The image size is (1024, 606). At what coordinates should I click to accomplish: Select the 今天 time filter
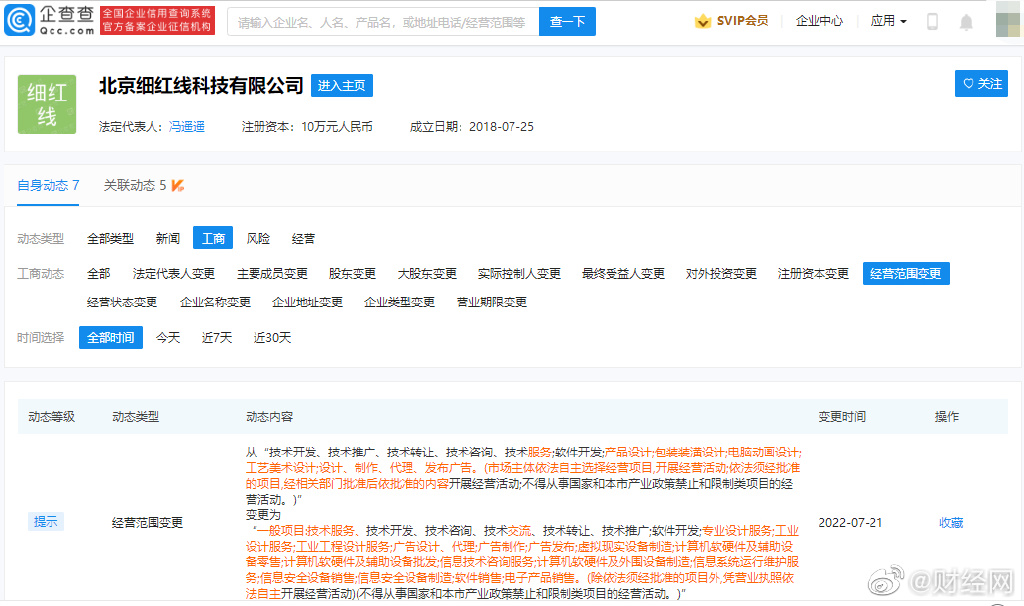(x=167, y=337)
